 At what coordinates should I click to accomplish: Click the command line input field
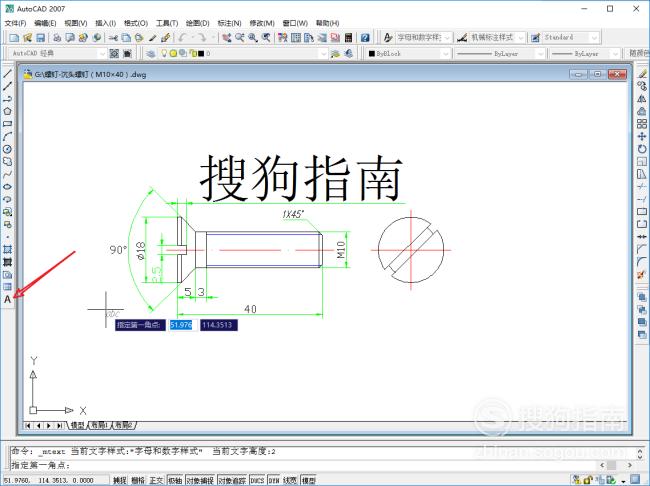click(305, 465)
